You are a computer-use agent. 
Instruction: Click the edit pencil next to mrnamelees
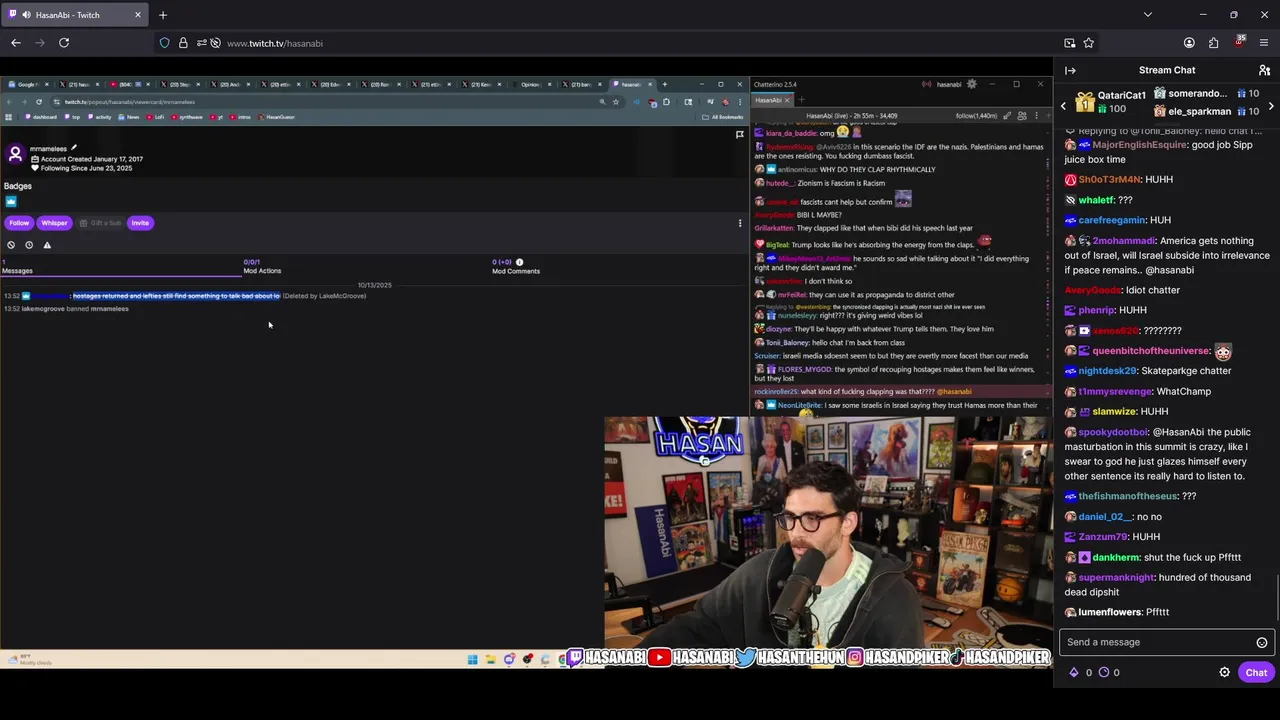[74, 148]
